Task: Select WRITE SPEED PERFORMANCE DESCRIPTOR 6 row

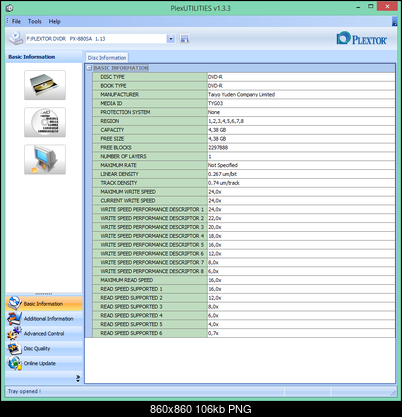Action: [244, 253]
